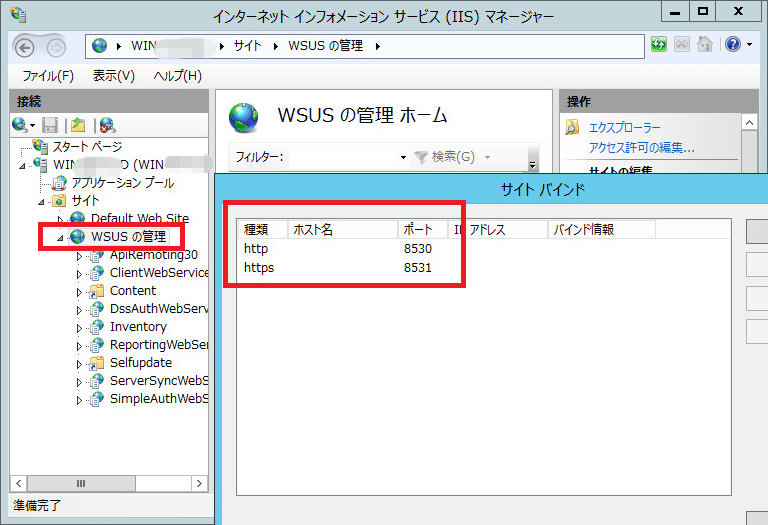This screenshot has width=768, height=525.
Task: Click the Inventory application icon
Action: click(96, 327)
